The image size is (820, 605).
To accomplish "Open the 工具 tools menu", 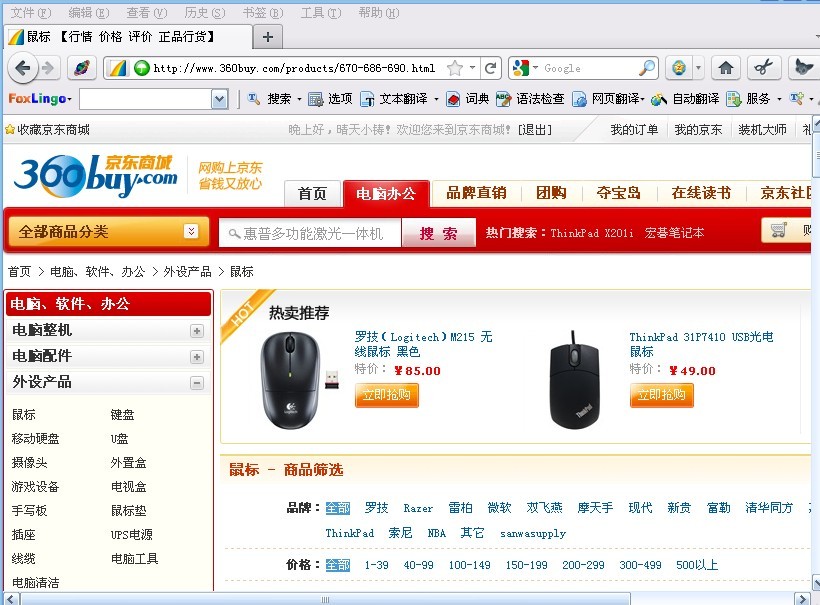I will pyautogui.click(x=321, y=13).
